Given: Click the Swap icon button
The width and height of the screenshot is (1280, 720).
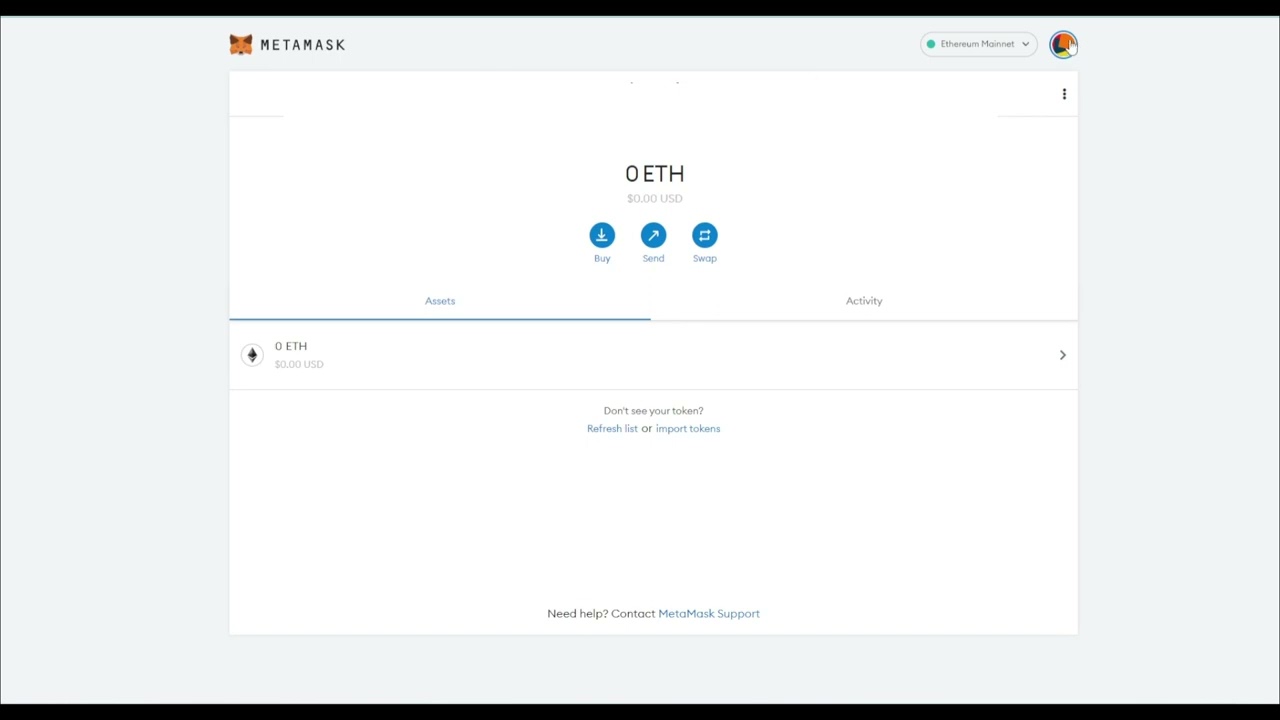Looking at the screenshot, I should pyautogui.click(x=705, y=235).
